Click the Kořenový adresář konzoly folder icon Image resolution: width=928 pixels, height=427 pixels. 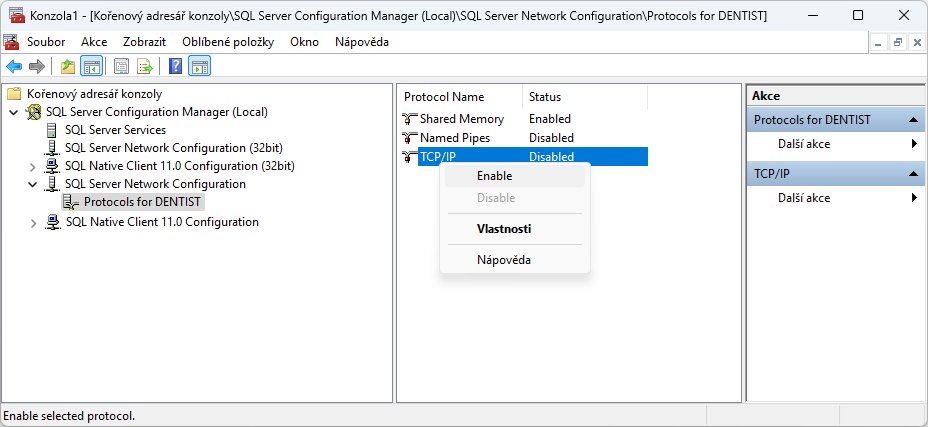click(x=14, y=94)
